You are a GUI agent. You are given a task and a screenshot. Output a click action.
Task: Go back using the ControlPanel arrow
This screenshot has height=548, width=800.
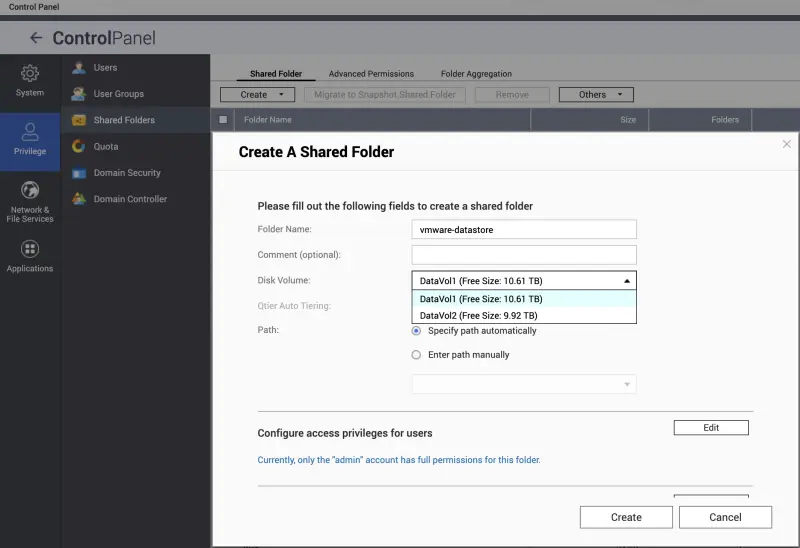click(x=36, y=38)
